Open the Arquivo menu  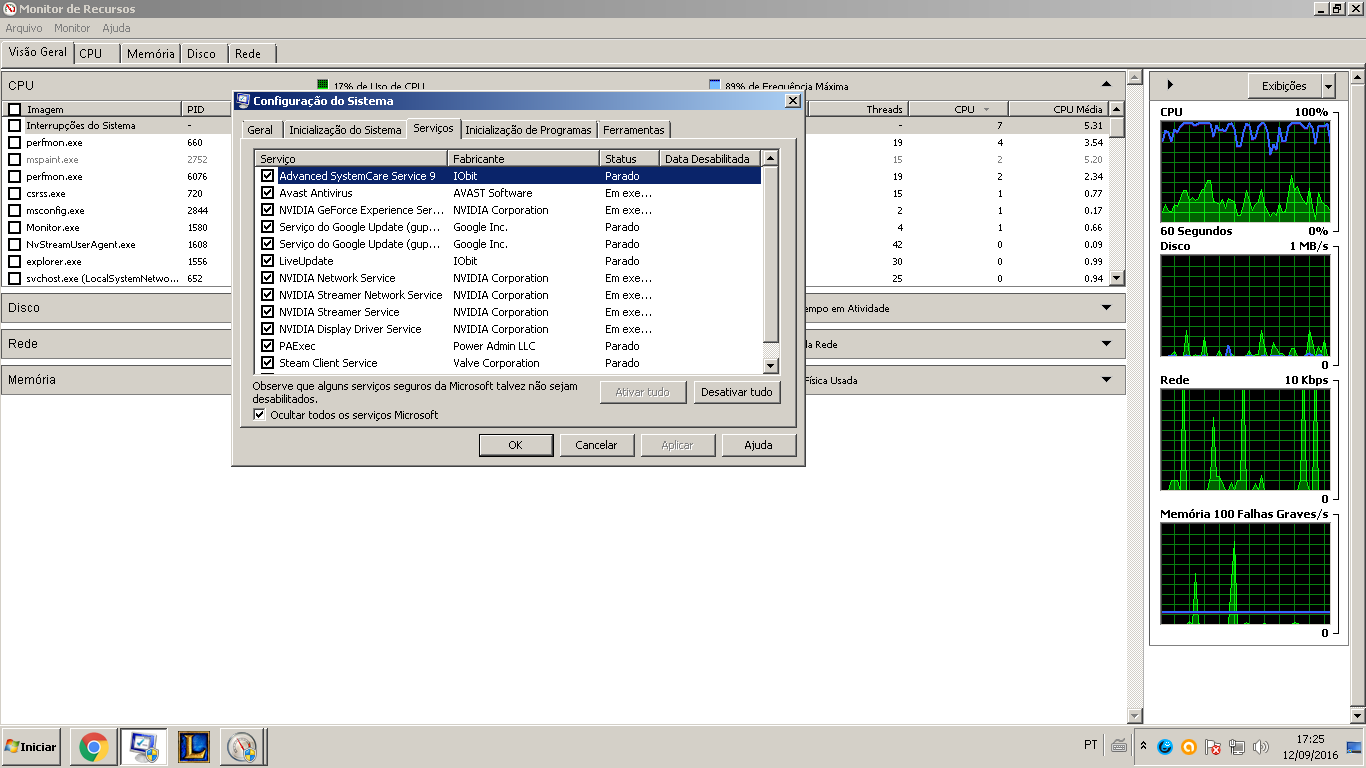[x=24, y=28]
